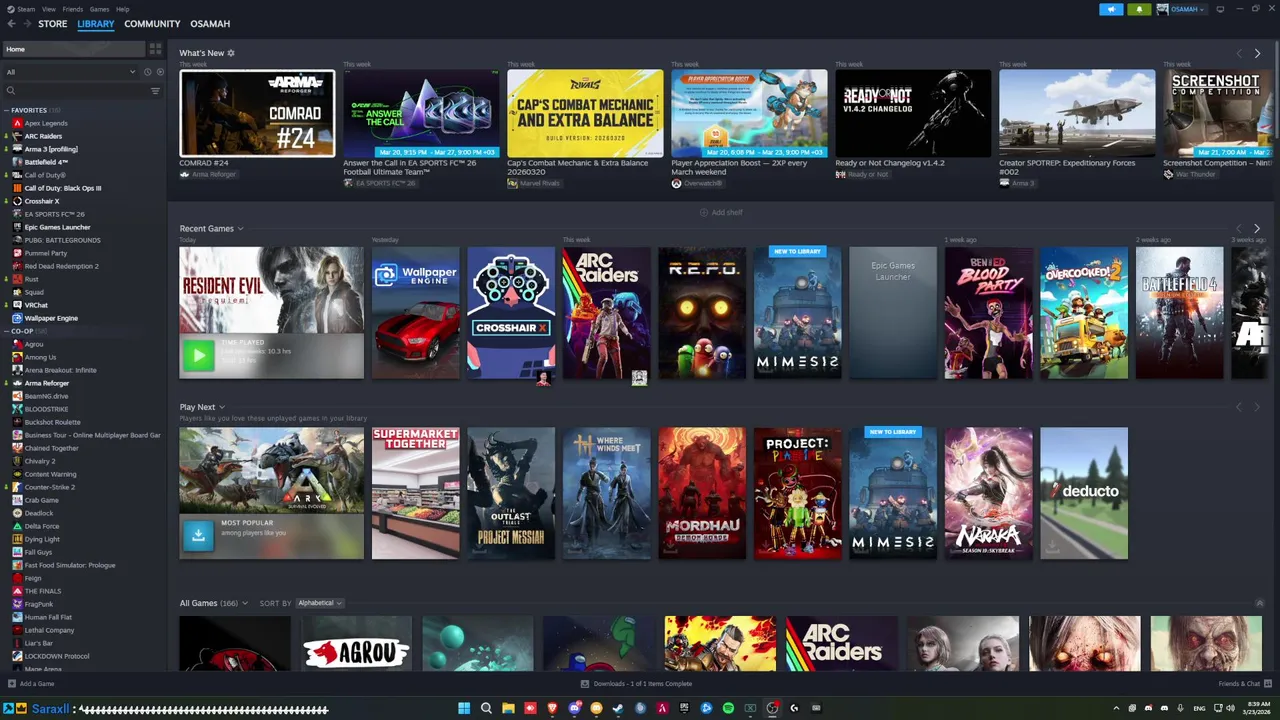This screenshot has width=1280, height=720.
Task: Switch to the COMMUNITY tab
Action: [x=152, y=24]
